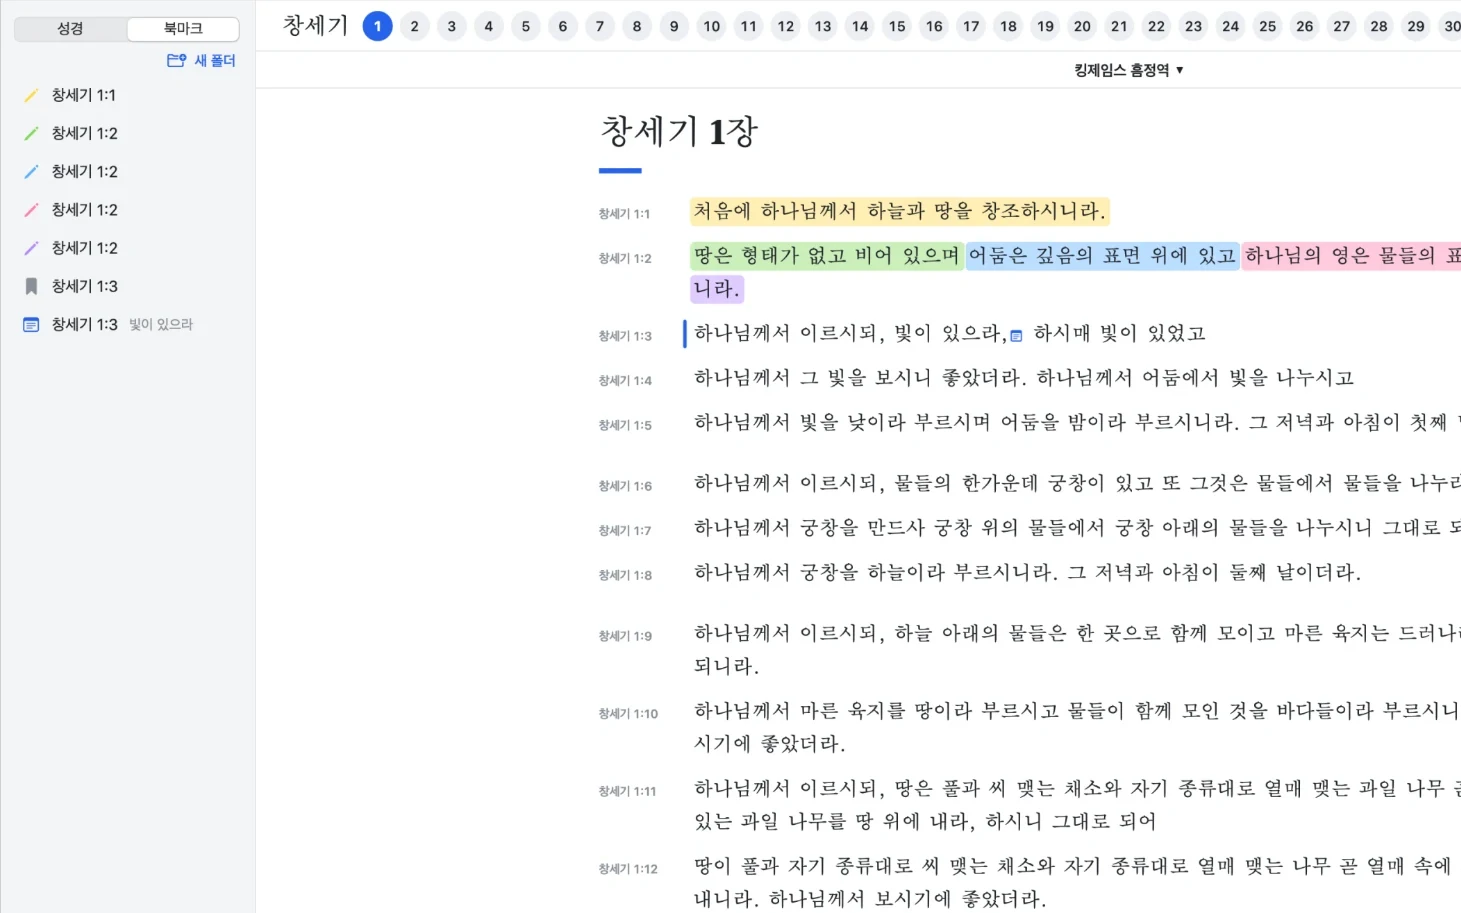
Task: Select chapter 25
Action: click(x=1268, y=26)
